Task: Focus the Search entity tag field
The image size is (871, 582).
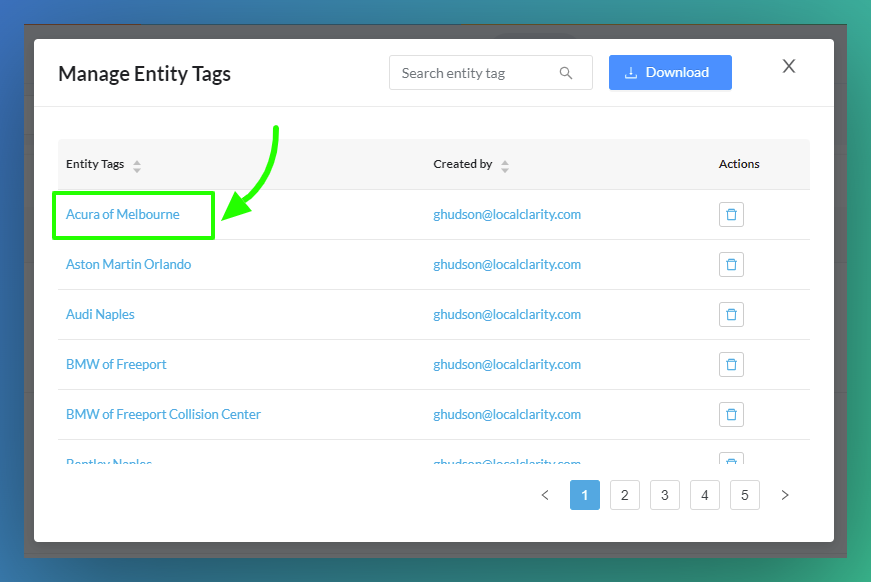Action: coord(490,73)
